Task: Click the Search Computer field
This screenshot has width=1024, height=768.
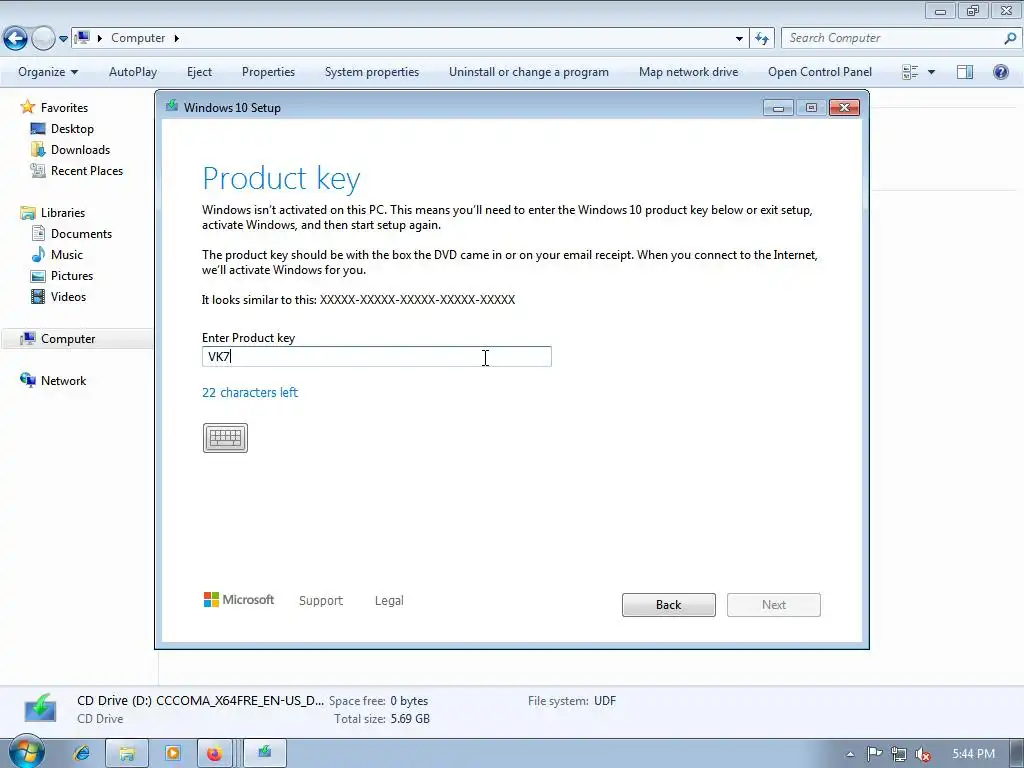Action: point(891,38)
